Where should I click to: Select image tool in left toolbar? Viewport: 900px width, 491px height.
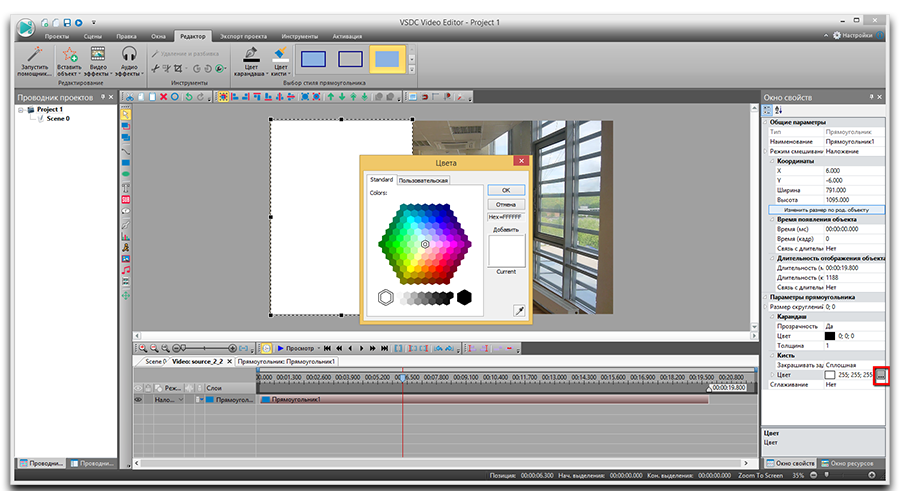(126, 259)
